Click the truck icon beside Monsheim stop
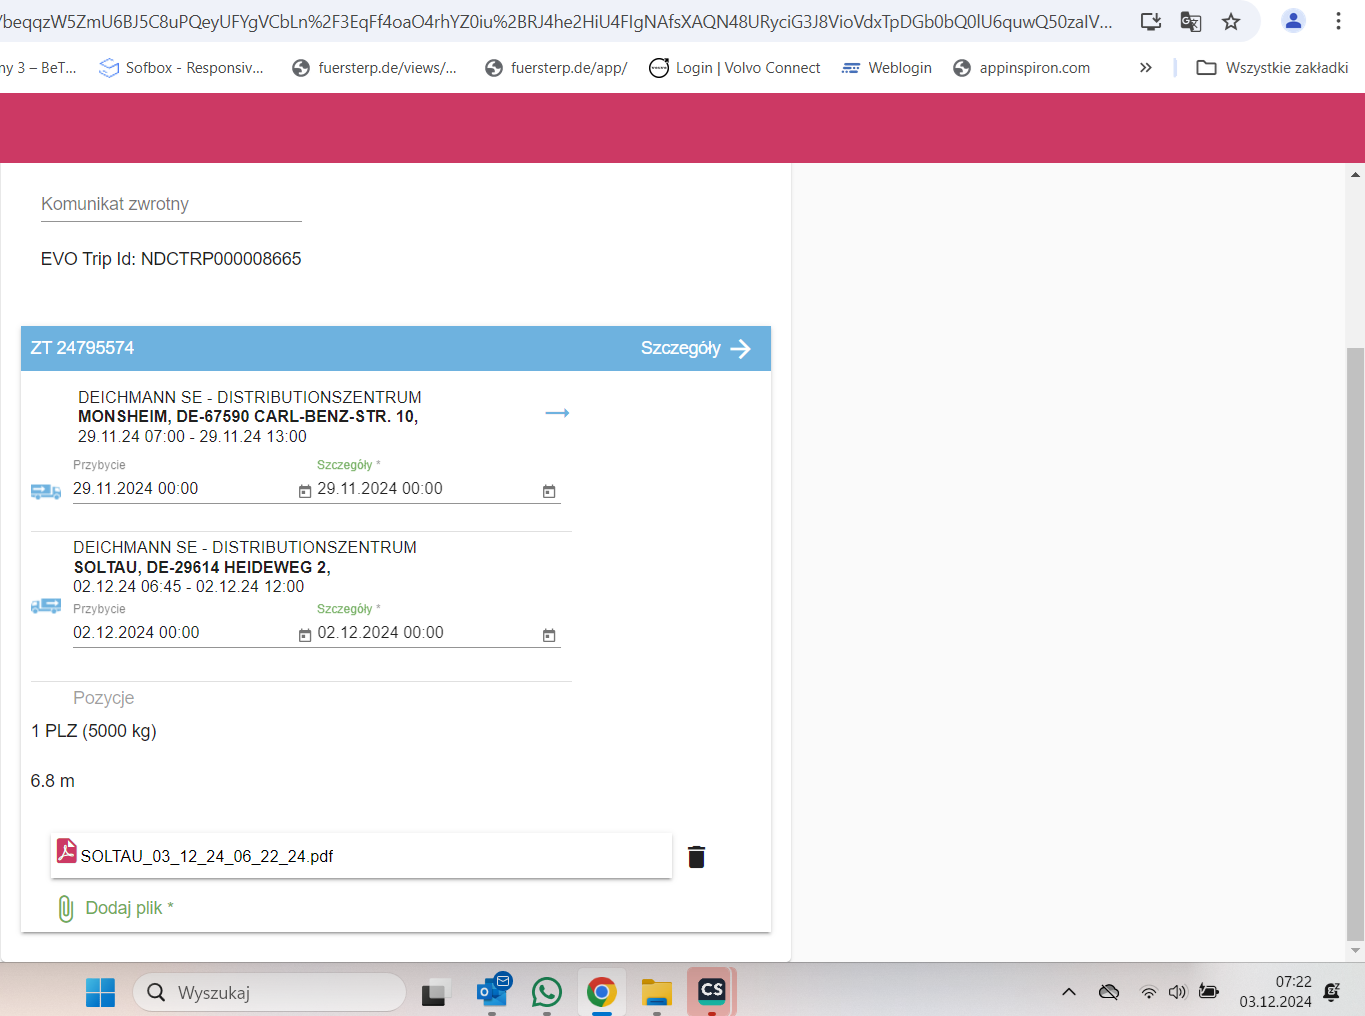Screen dimensions: 1365x1016 (x=46, y=491)
